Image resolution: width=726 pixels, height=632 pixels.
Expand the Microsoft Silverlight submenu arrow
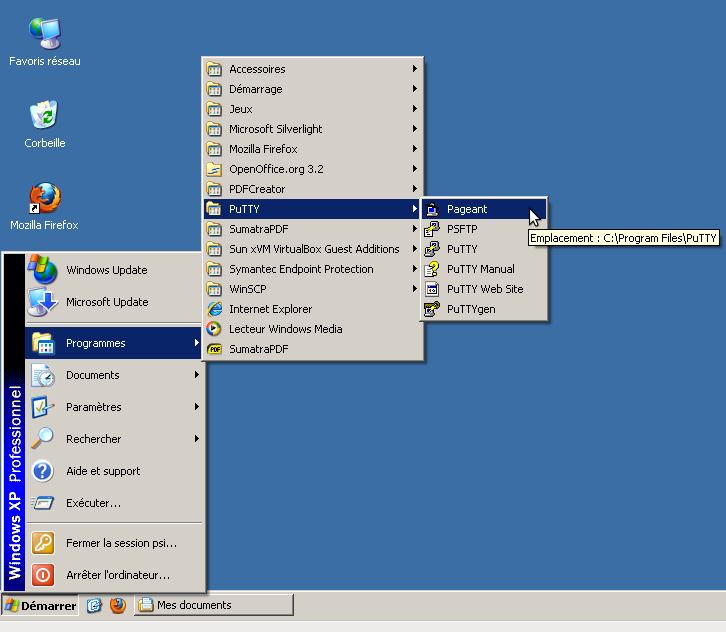[x=415, y=128]
